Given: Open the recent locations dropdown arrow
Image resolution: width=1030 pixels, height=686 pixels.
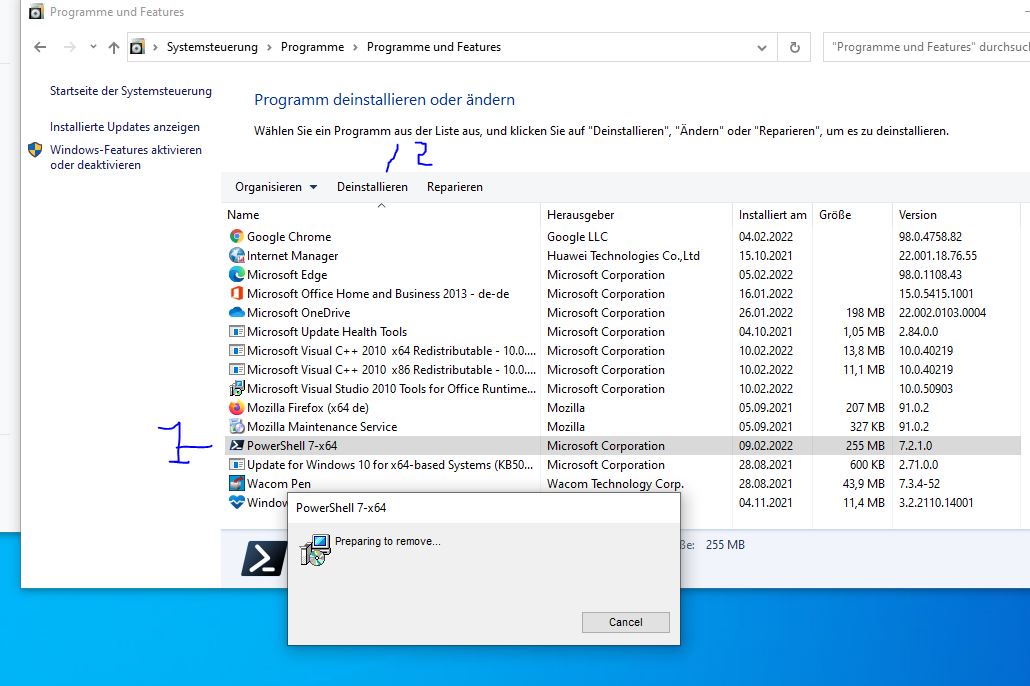Looking at the screenshot, I should click(93, 47).
